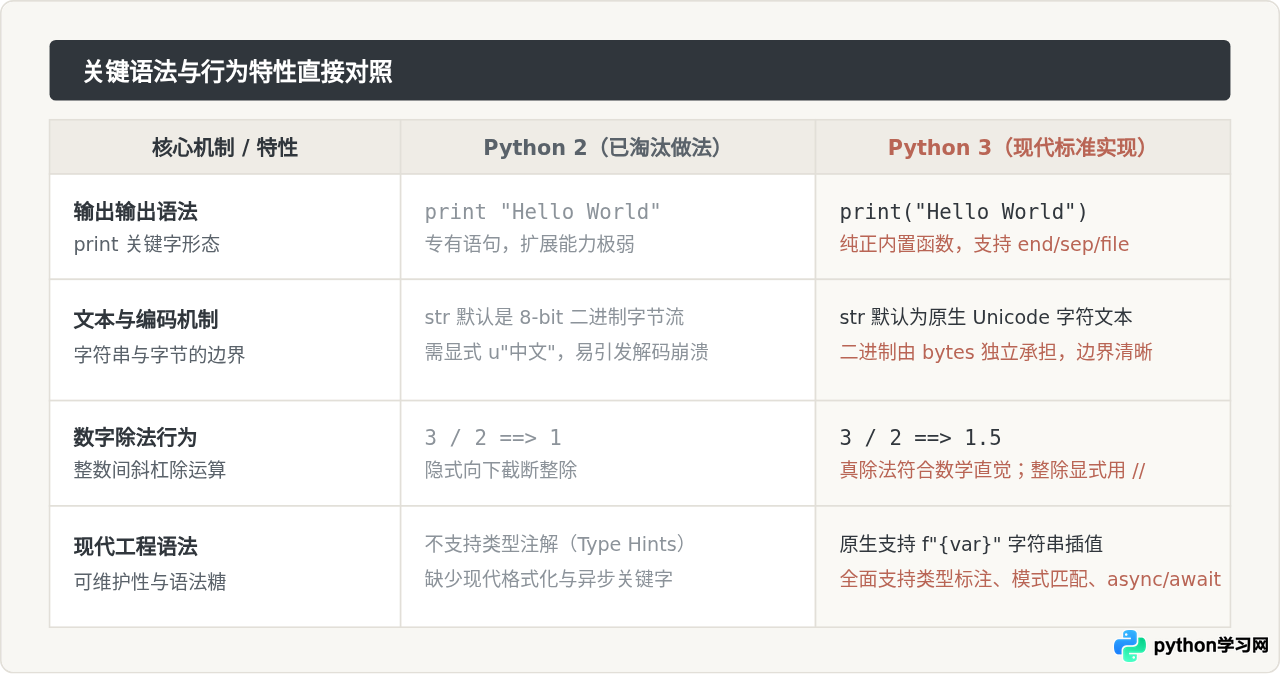Viewport: 1280px width, 674px height.
Task: Click the code 'print("Hello World")'
Action: (964, 212)
